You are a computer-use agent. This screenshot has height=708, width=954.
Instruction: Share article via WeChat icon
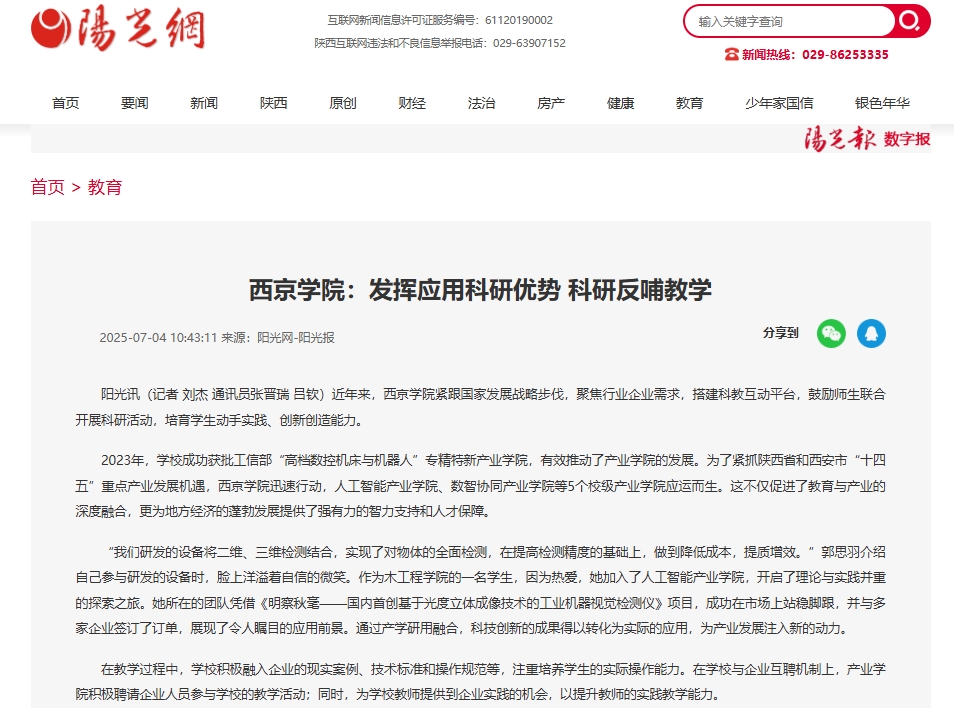[830, 334]
